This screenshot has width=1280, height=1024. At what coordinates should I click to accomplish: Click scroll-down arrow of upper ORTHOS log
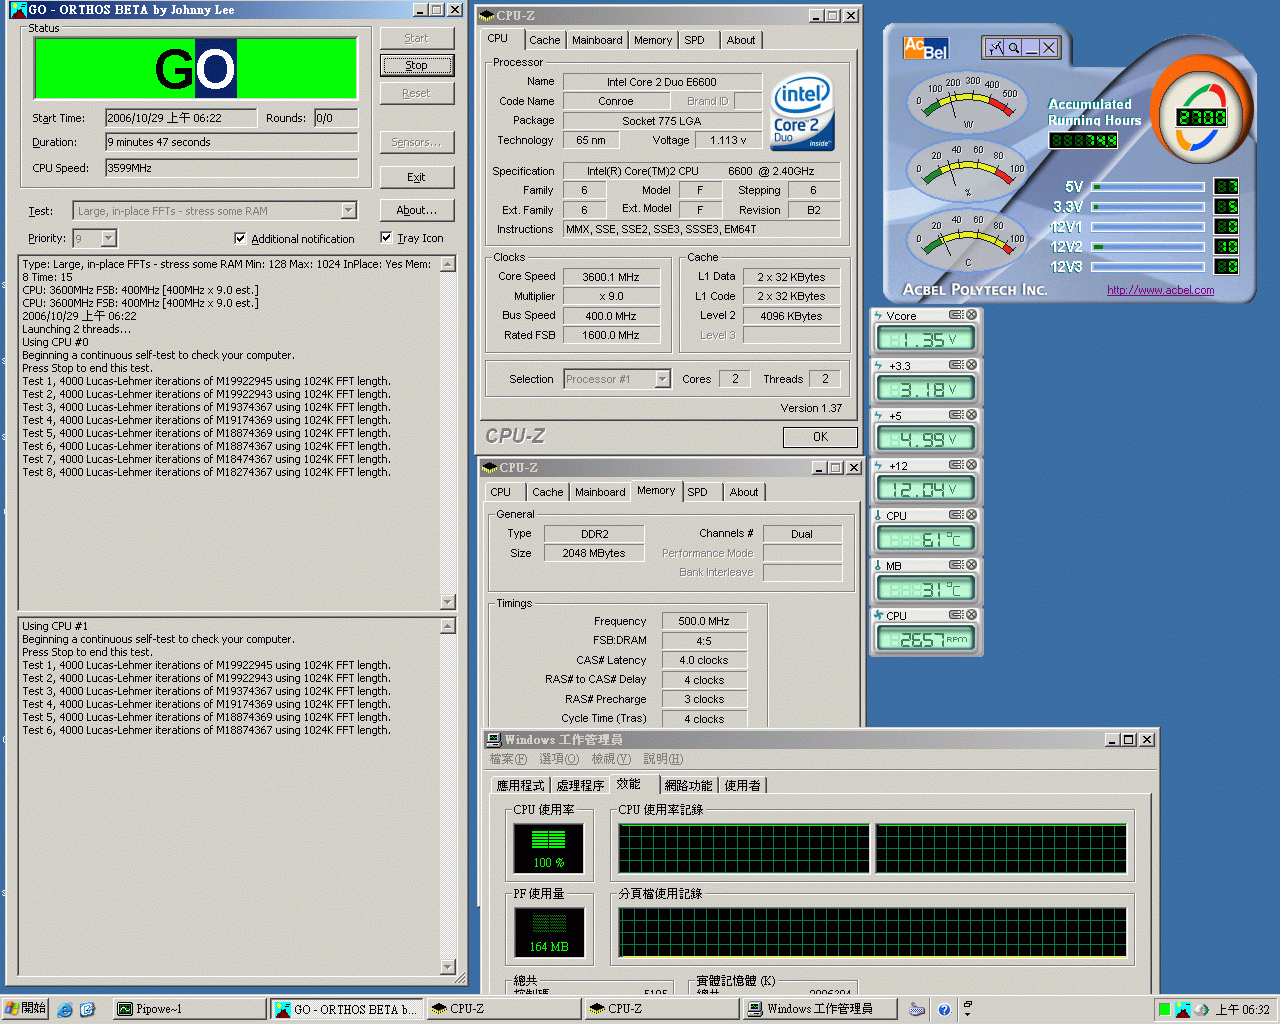(448, 602)
